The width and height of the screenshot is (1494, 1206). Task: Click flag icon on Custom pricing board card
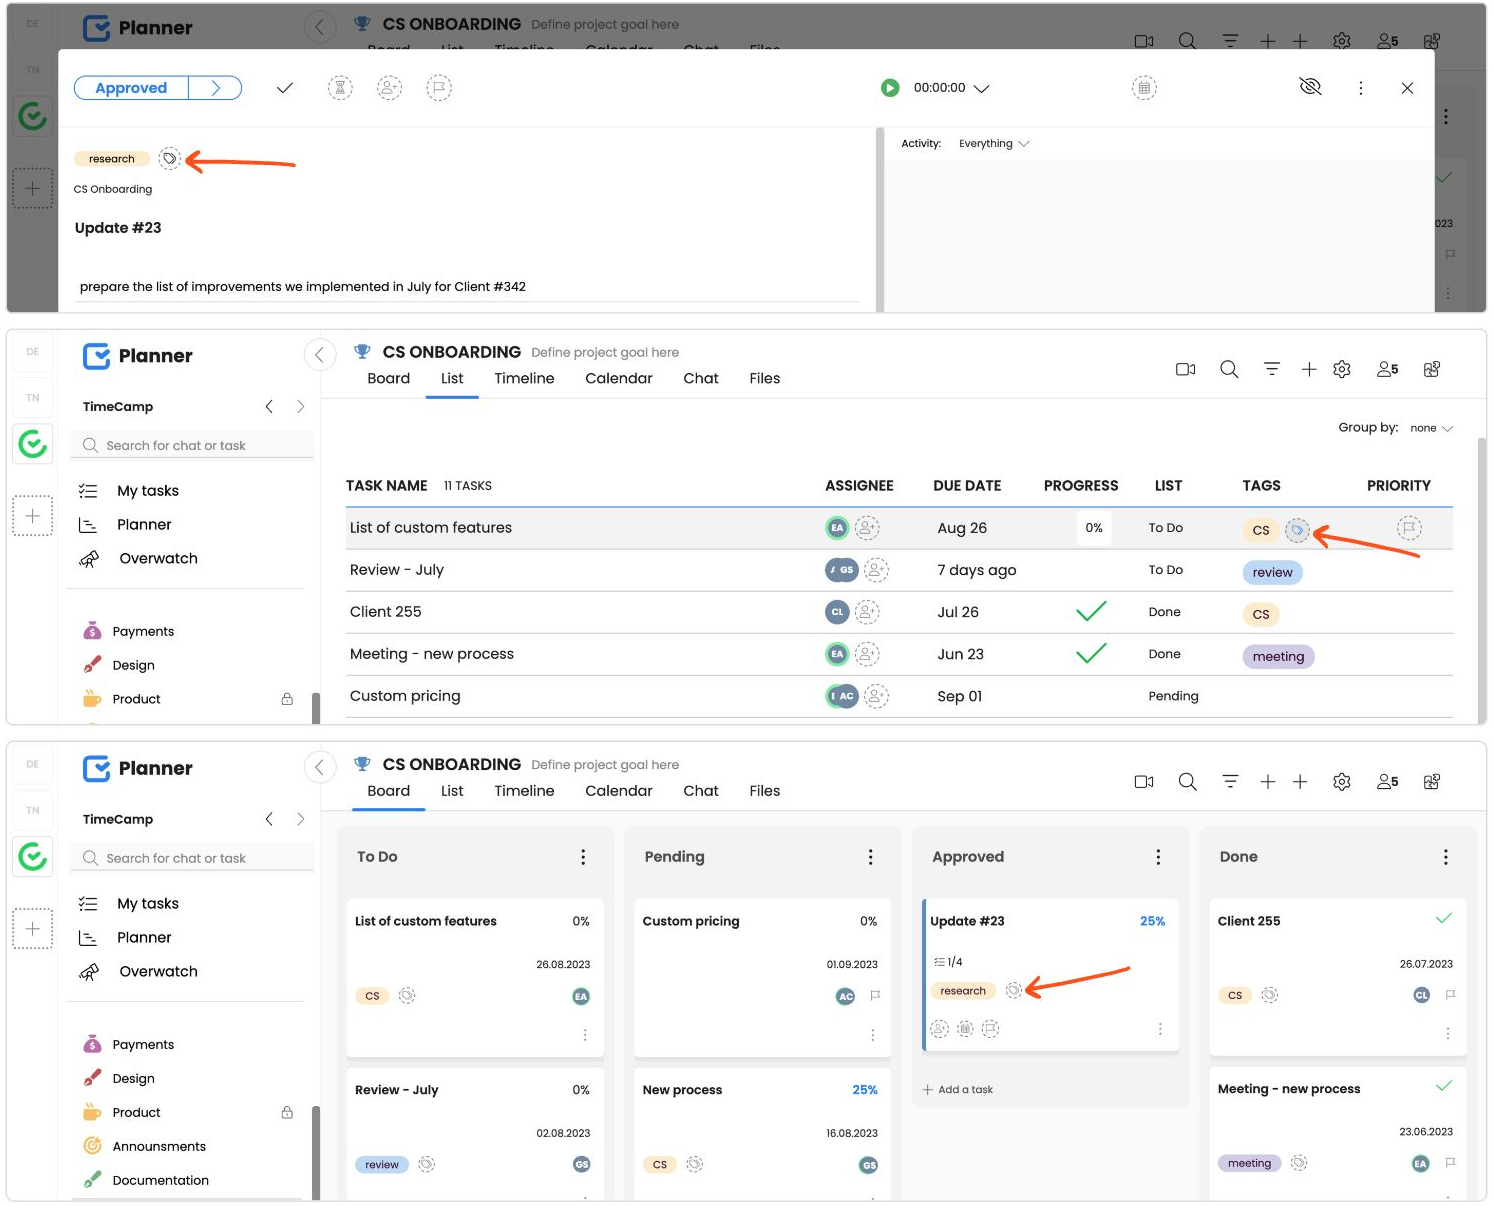tap(875, 995)
